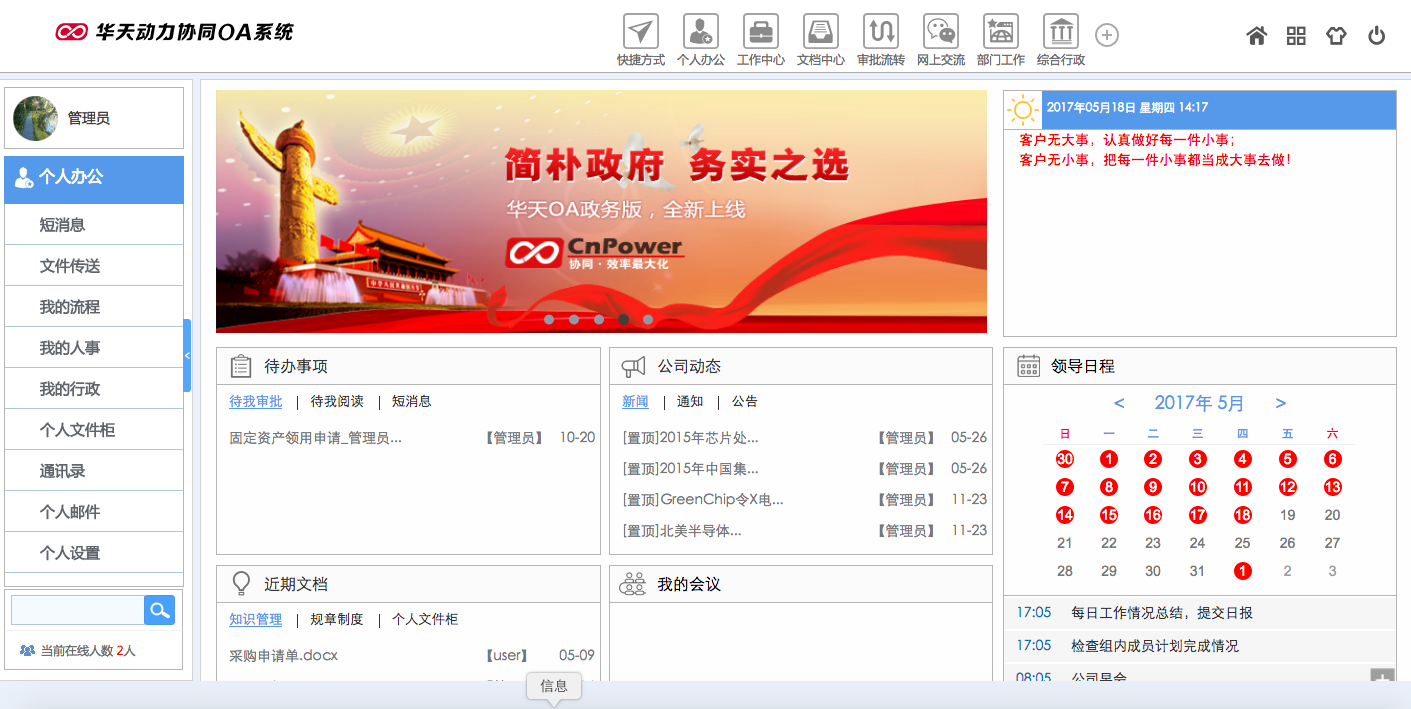Open the 个人办公 top toolbar icon
The height and width of the screenshot is (709, 1411).
700,32
